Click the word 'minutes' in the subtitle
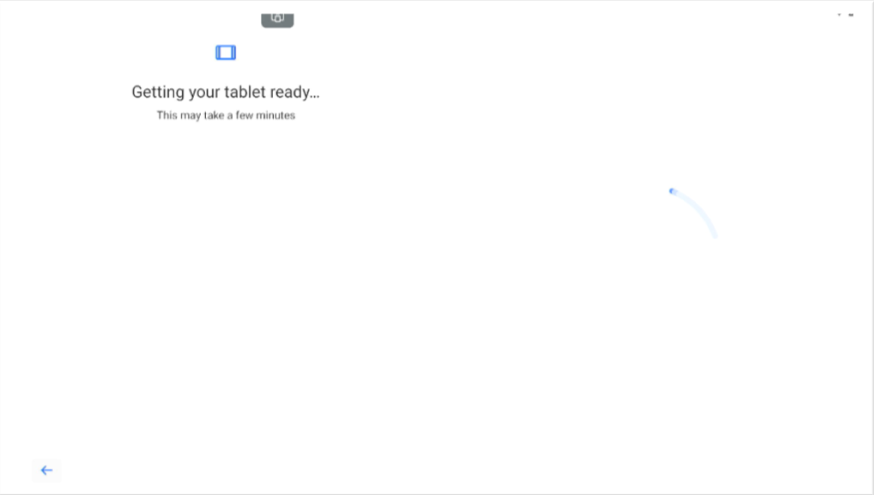 point(275,115)
